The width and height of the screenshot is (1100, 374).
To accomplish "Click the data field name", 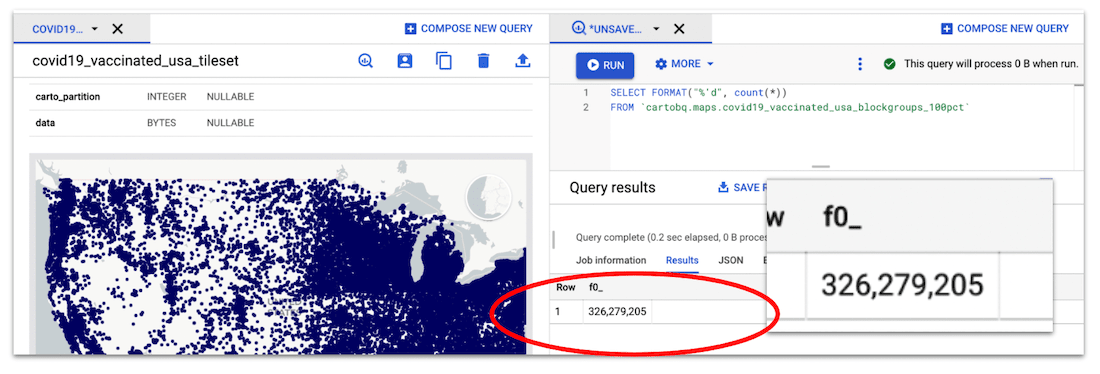I will (x=45, y=123).
